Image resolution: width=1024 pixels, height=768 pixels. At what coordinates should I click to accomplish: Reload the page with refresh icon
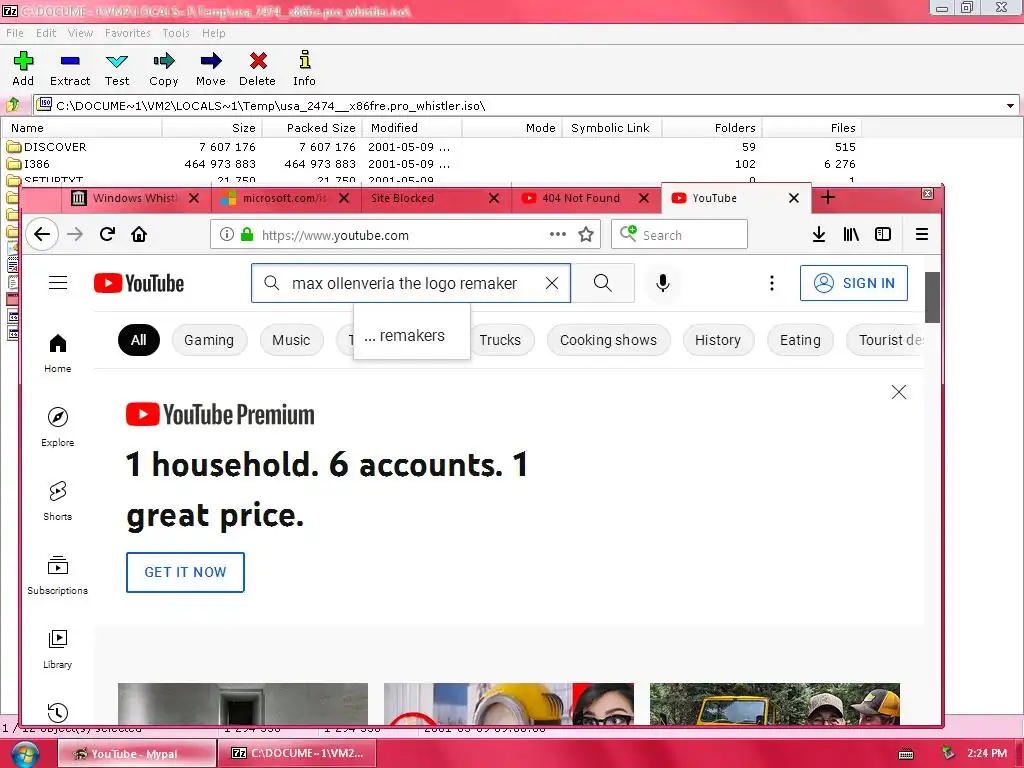(107, 234)
